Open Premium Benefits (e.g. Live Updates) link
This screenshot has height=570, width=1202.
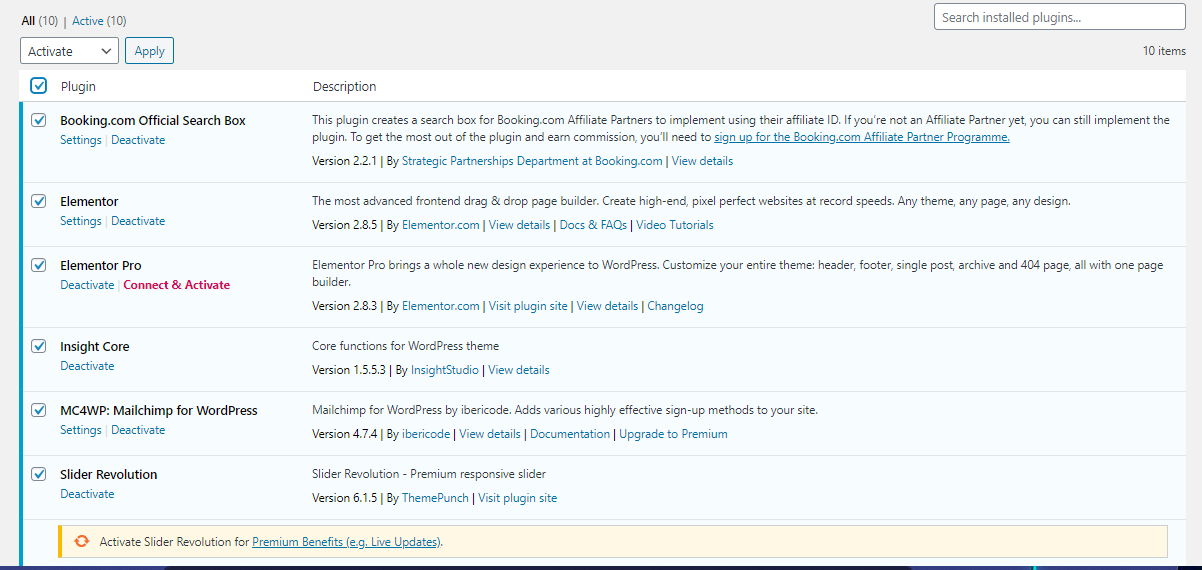(x=345, y=542)
